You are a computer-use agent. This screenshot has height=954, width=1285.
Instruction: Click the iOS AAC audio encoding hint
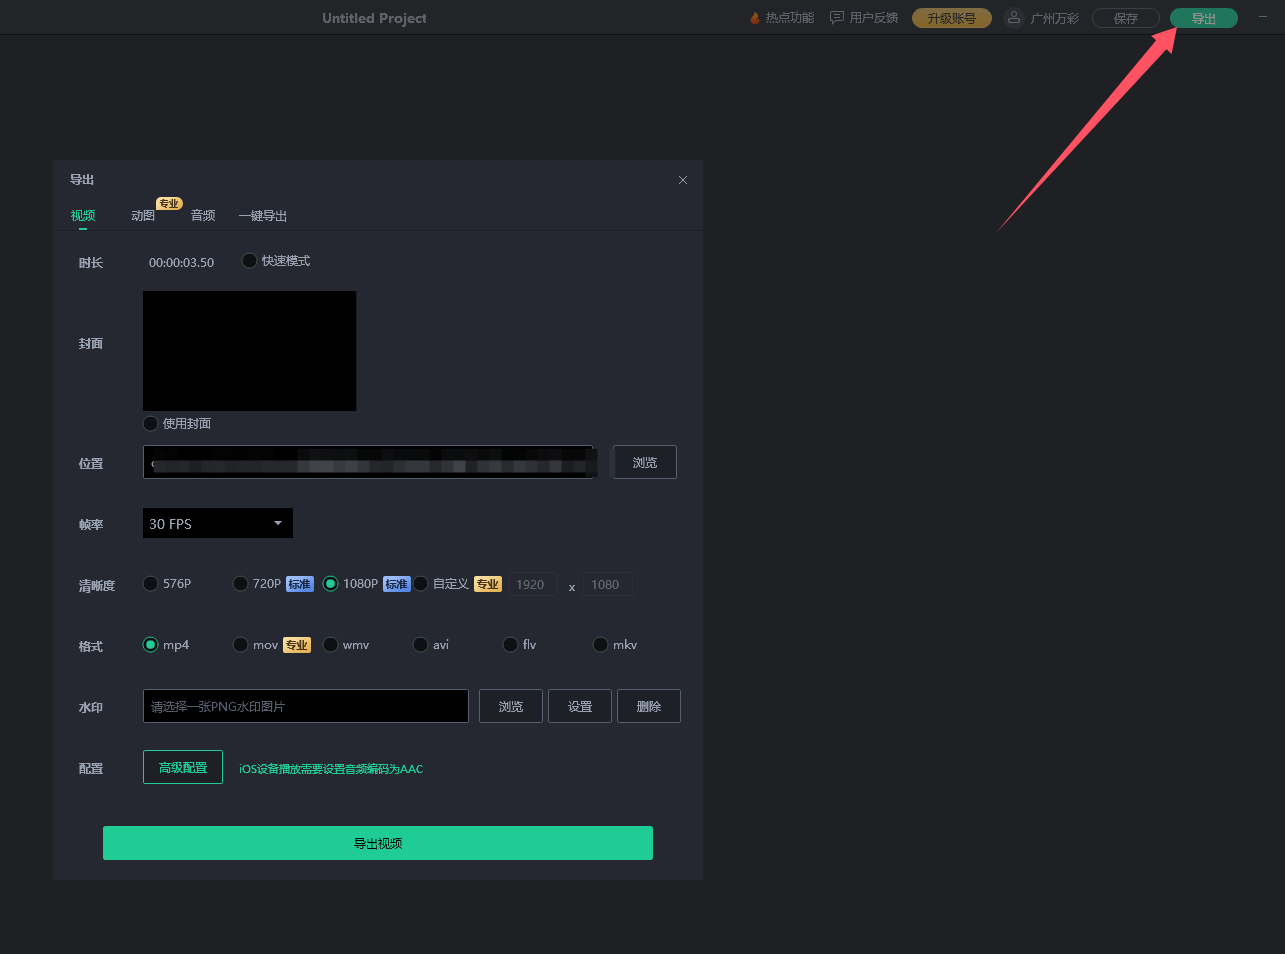[331, 769]
